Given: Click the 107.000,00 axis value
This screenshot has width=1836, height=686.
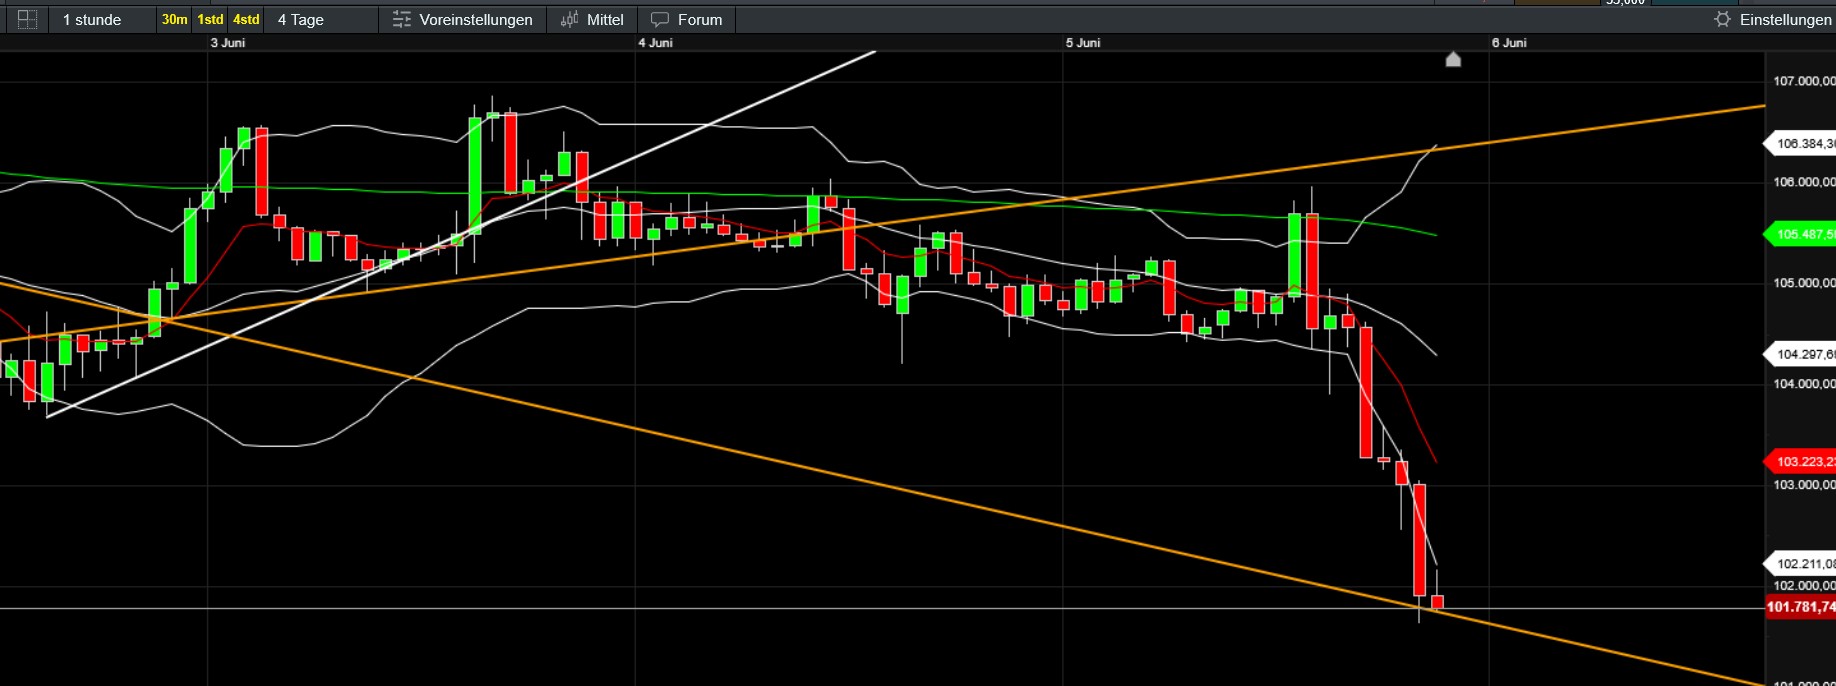Looking at the screenshot, I should coord(1804,81).
